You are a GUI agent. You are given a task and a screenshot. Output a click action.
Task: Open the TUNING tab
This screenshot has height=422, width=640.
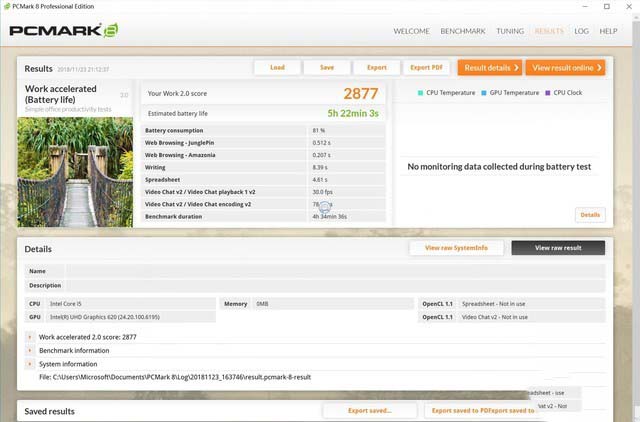[x=510, y=31]
